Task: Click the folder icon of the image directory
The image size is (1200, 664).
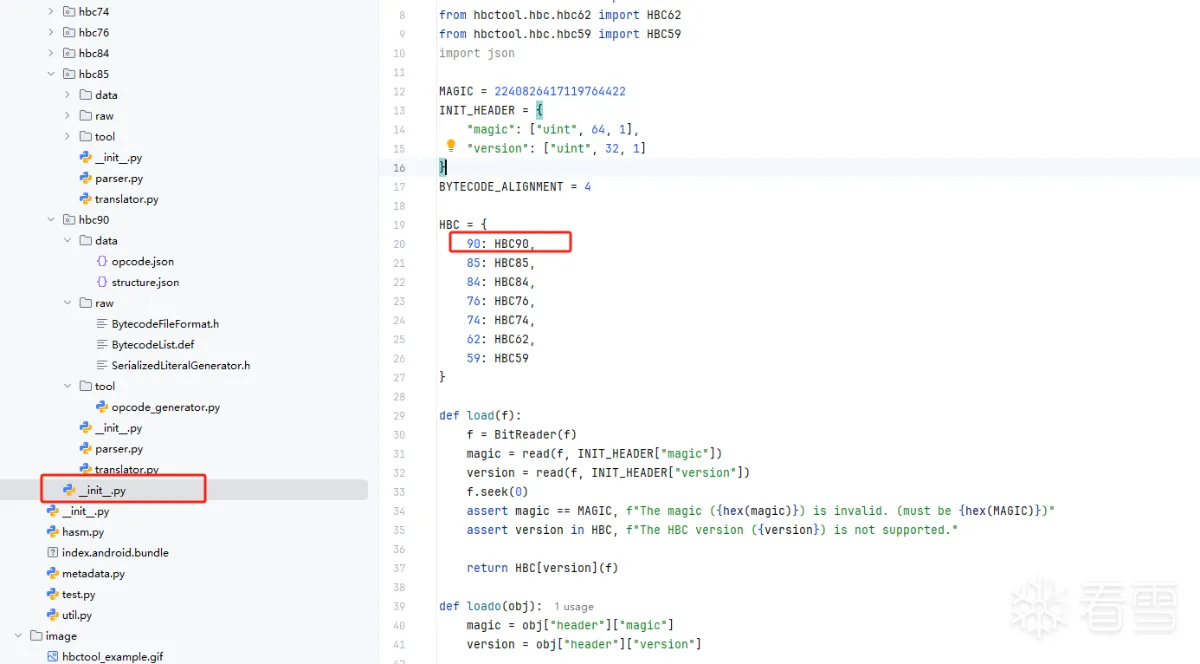Action: (36, 636)
